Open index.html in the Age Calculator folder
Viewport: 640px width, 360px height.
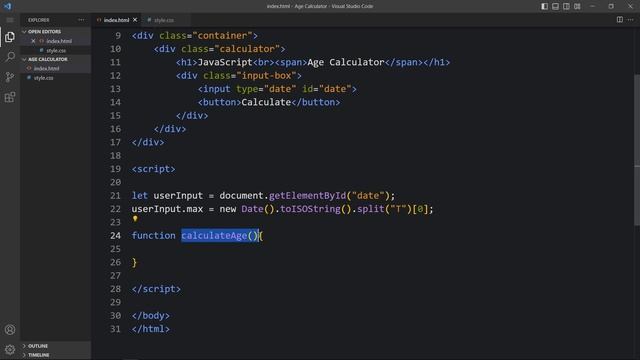pyautogui.click(x=47, y=69)
